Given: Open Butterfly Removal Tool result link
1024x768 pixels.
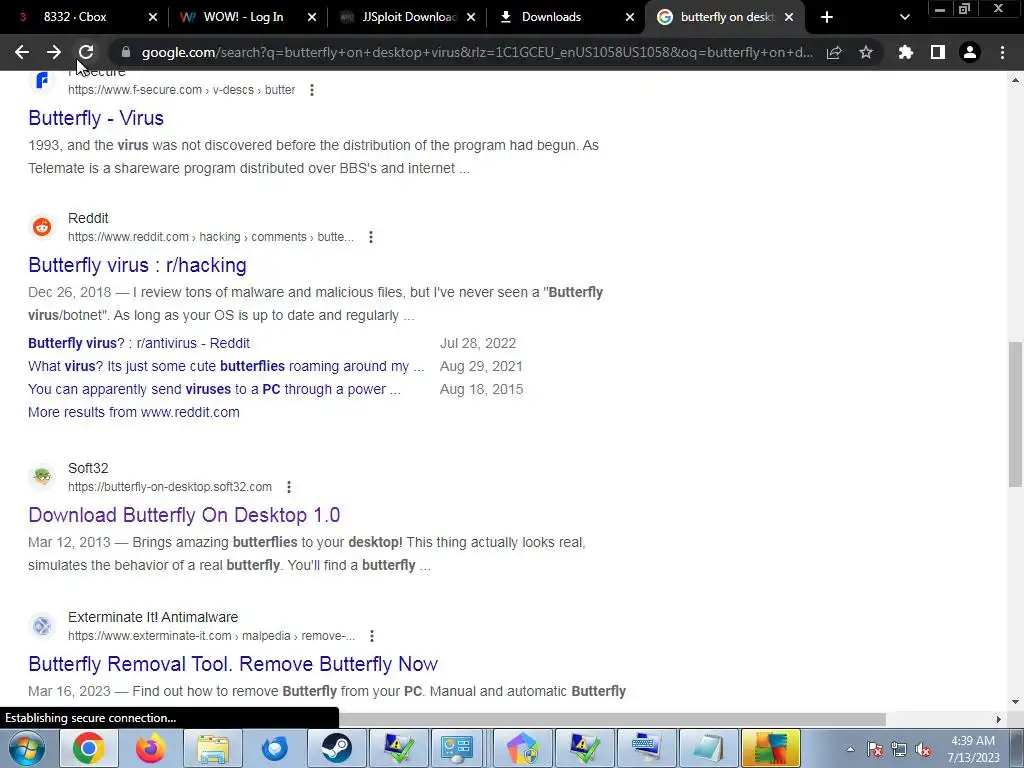Looking at the screenshot, I should tap(233, 664).
